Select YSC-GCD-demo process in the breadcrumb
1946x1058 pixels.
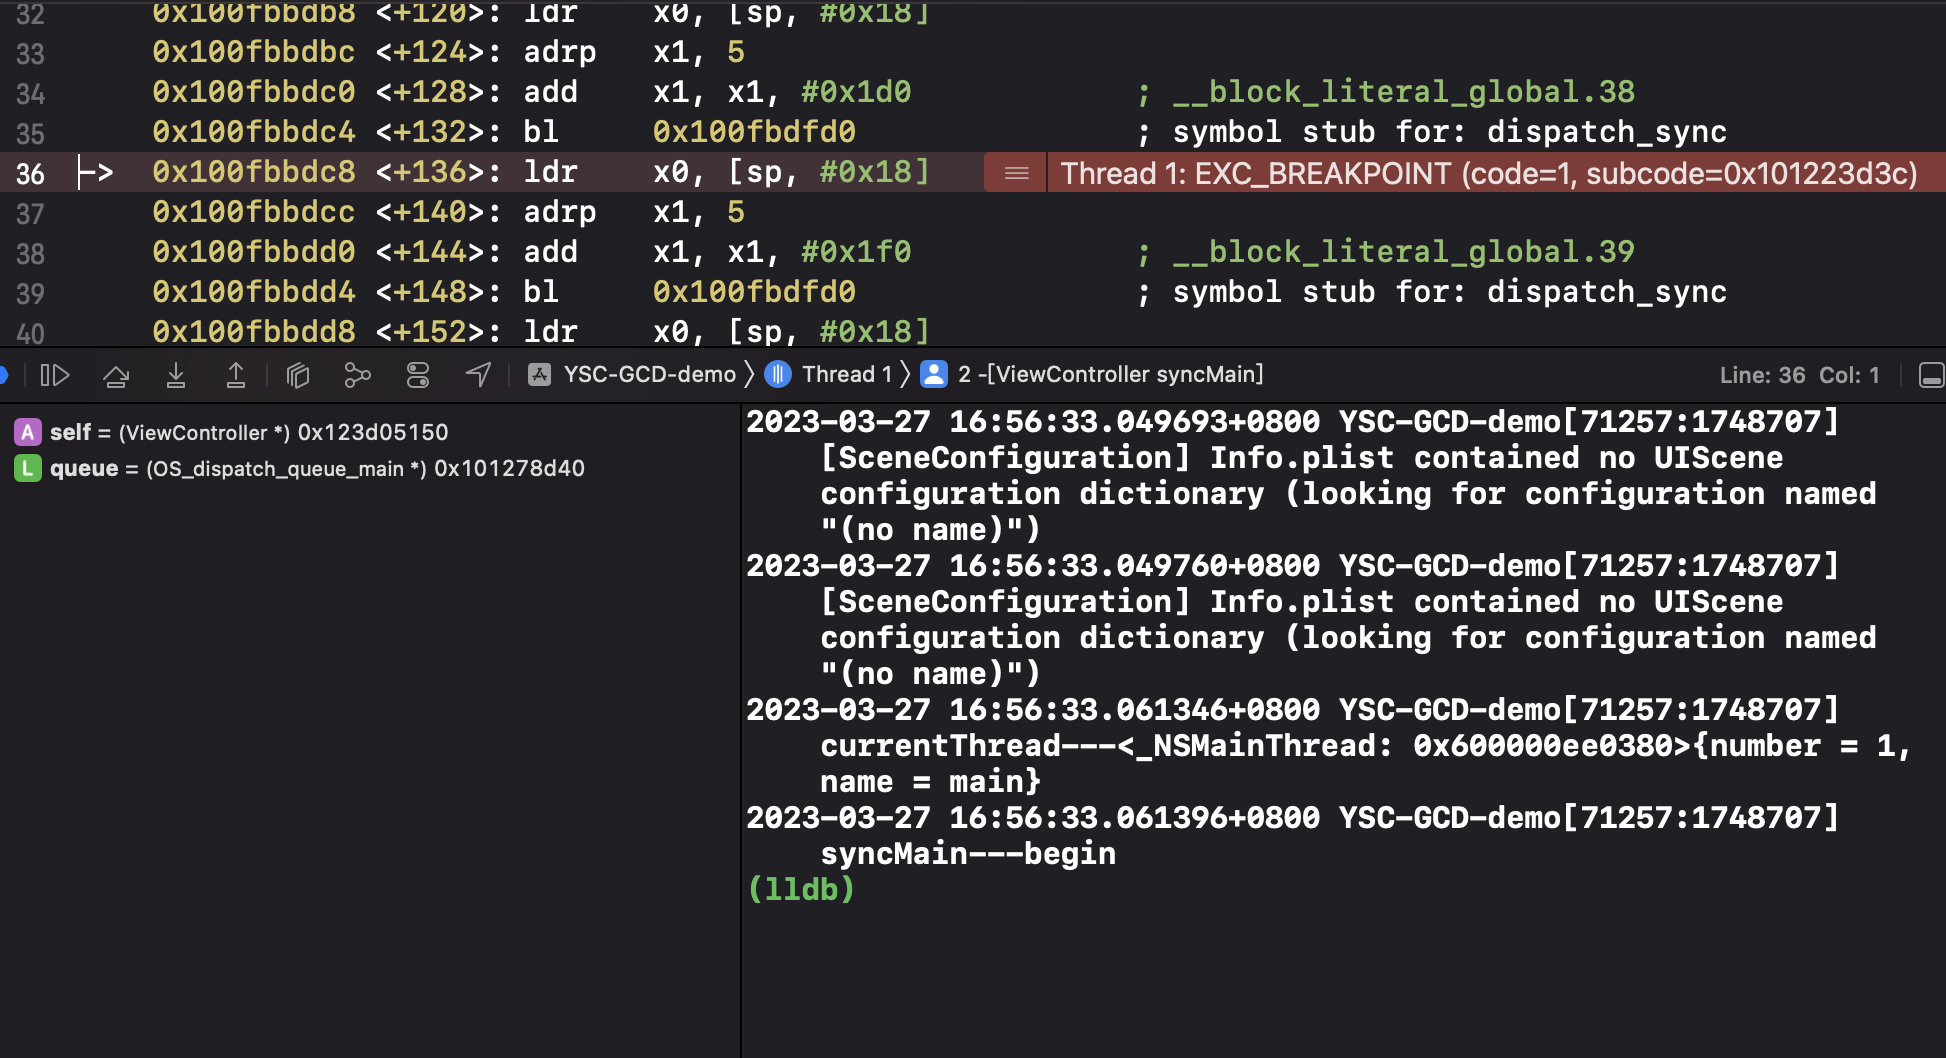tap(649, 375)
